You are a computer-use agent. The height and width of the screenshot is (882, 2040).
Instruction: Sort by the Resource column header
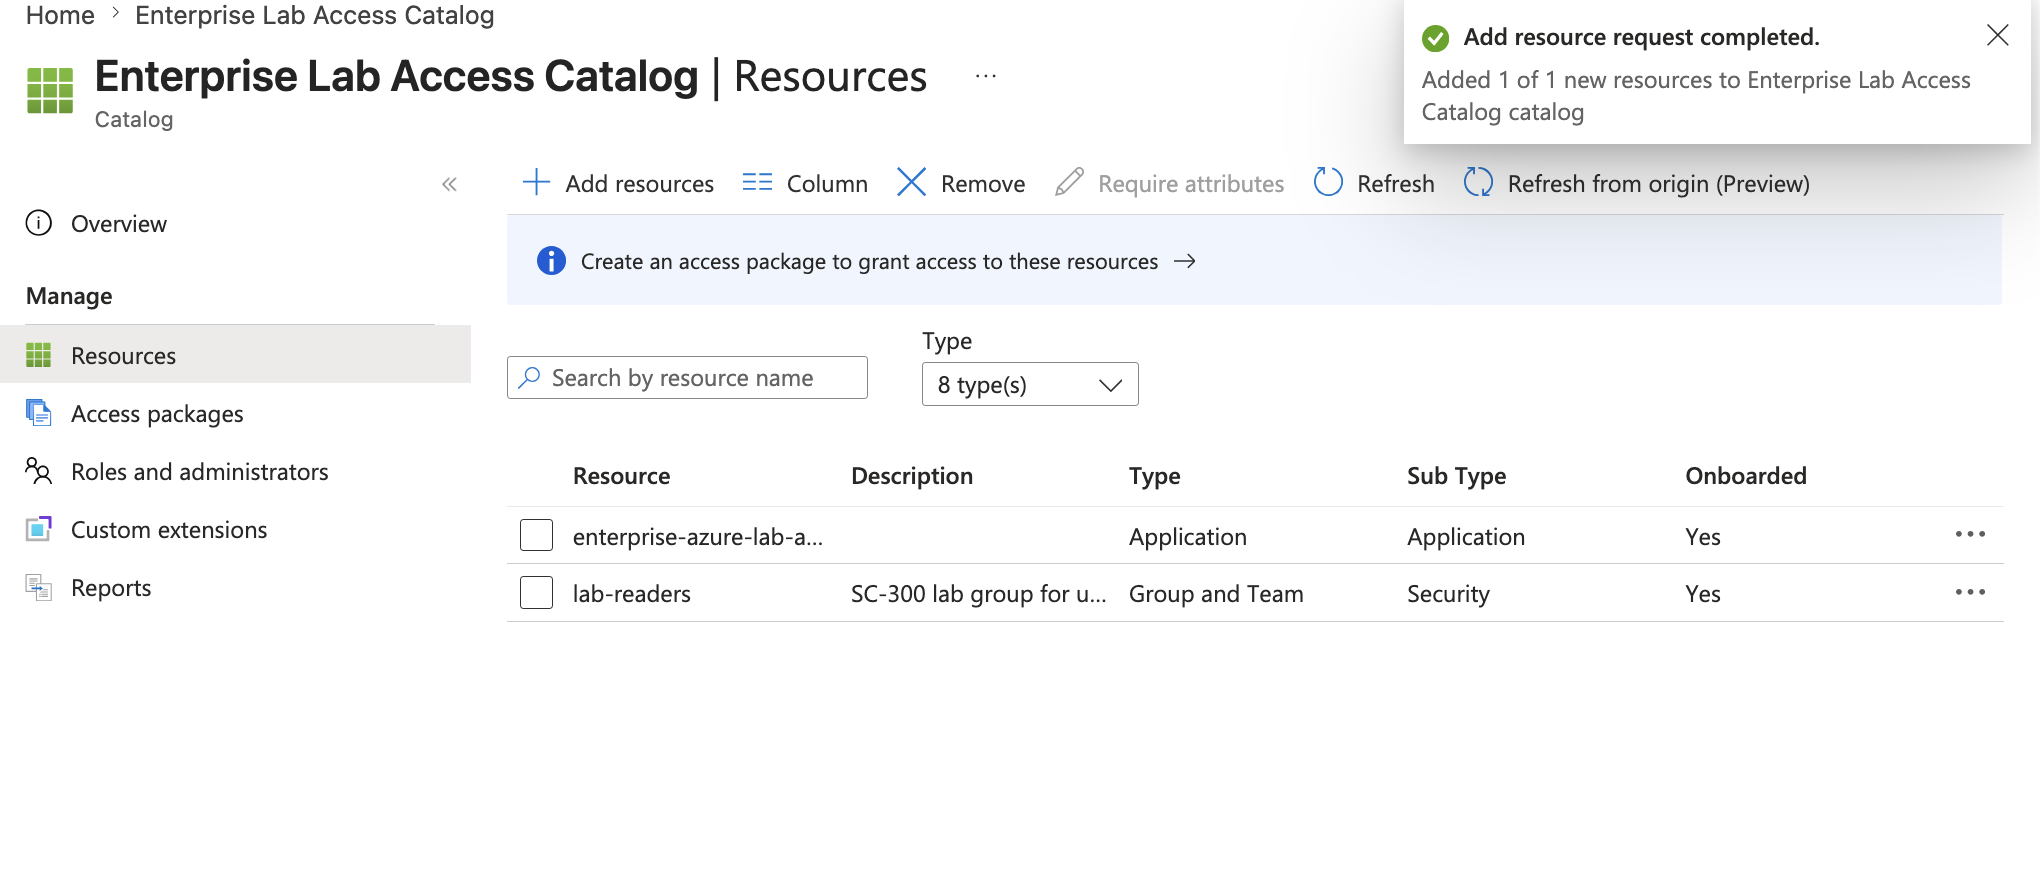tap(621, 476)
